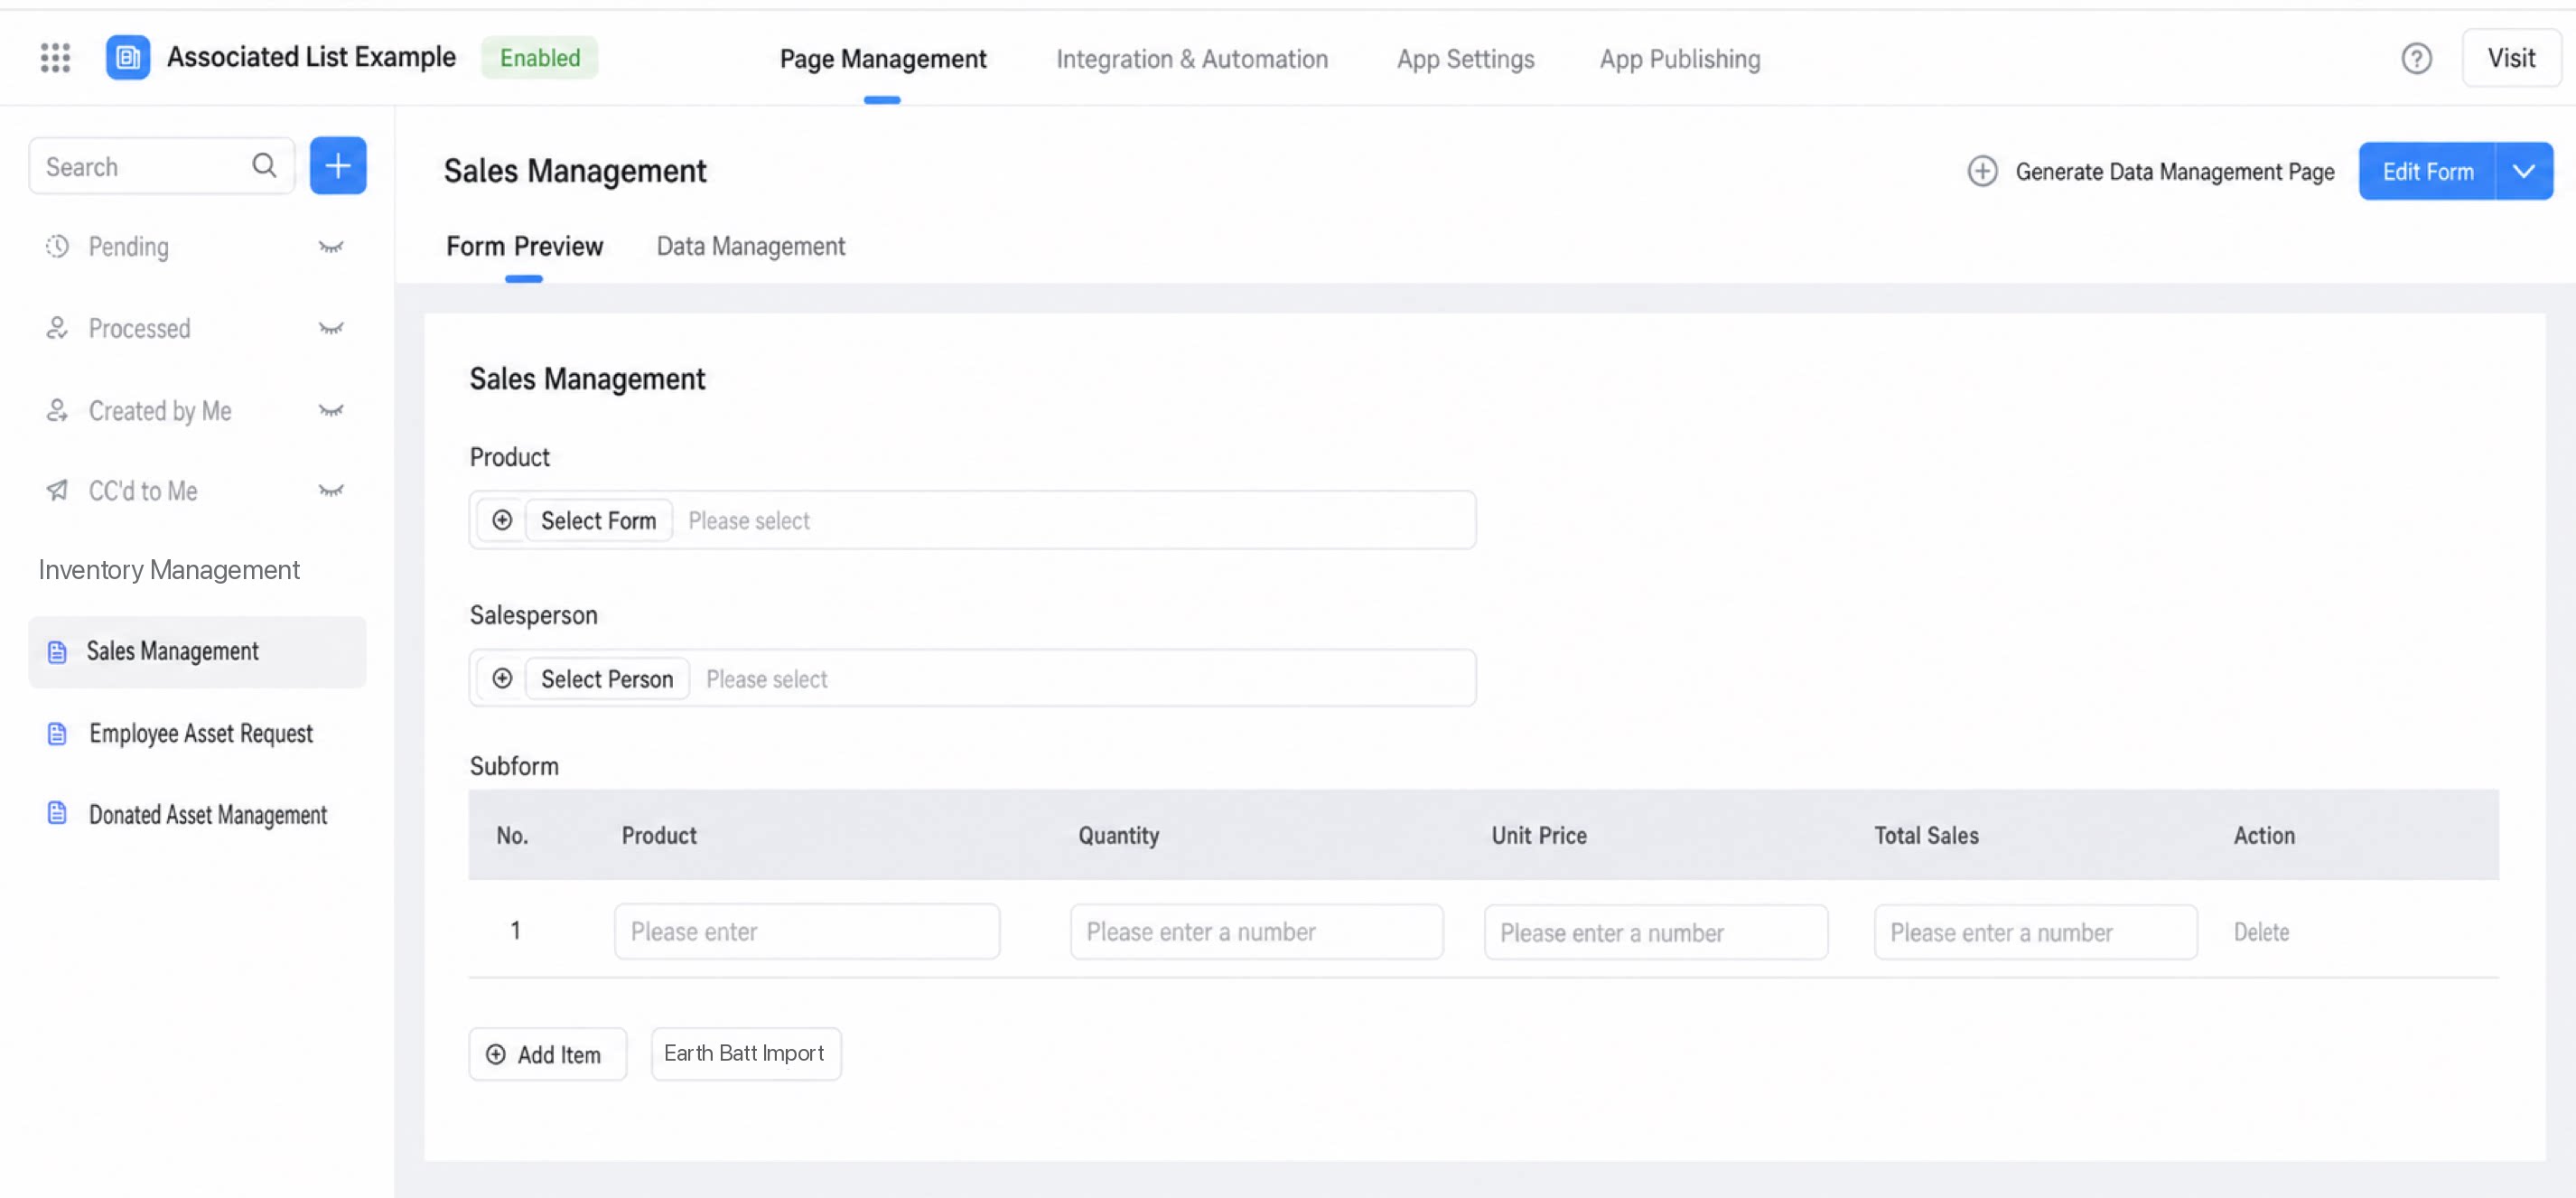Click the Quantity number input field
The height and width of the screenshot is (1198, 2576).
(1256, 932)
